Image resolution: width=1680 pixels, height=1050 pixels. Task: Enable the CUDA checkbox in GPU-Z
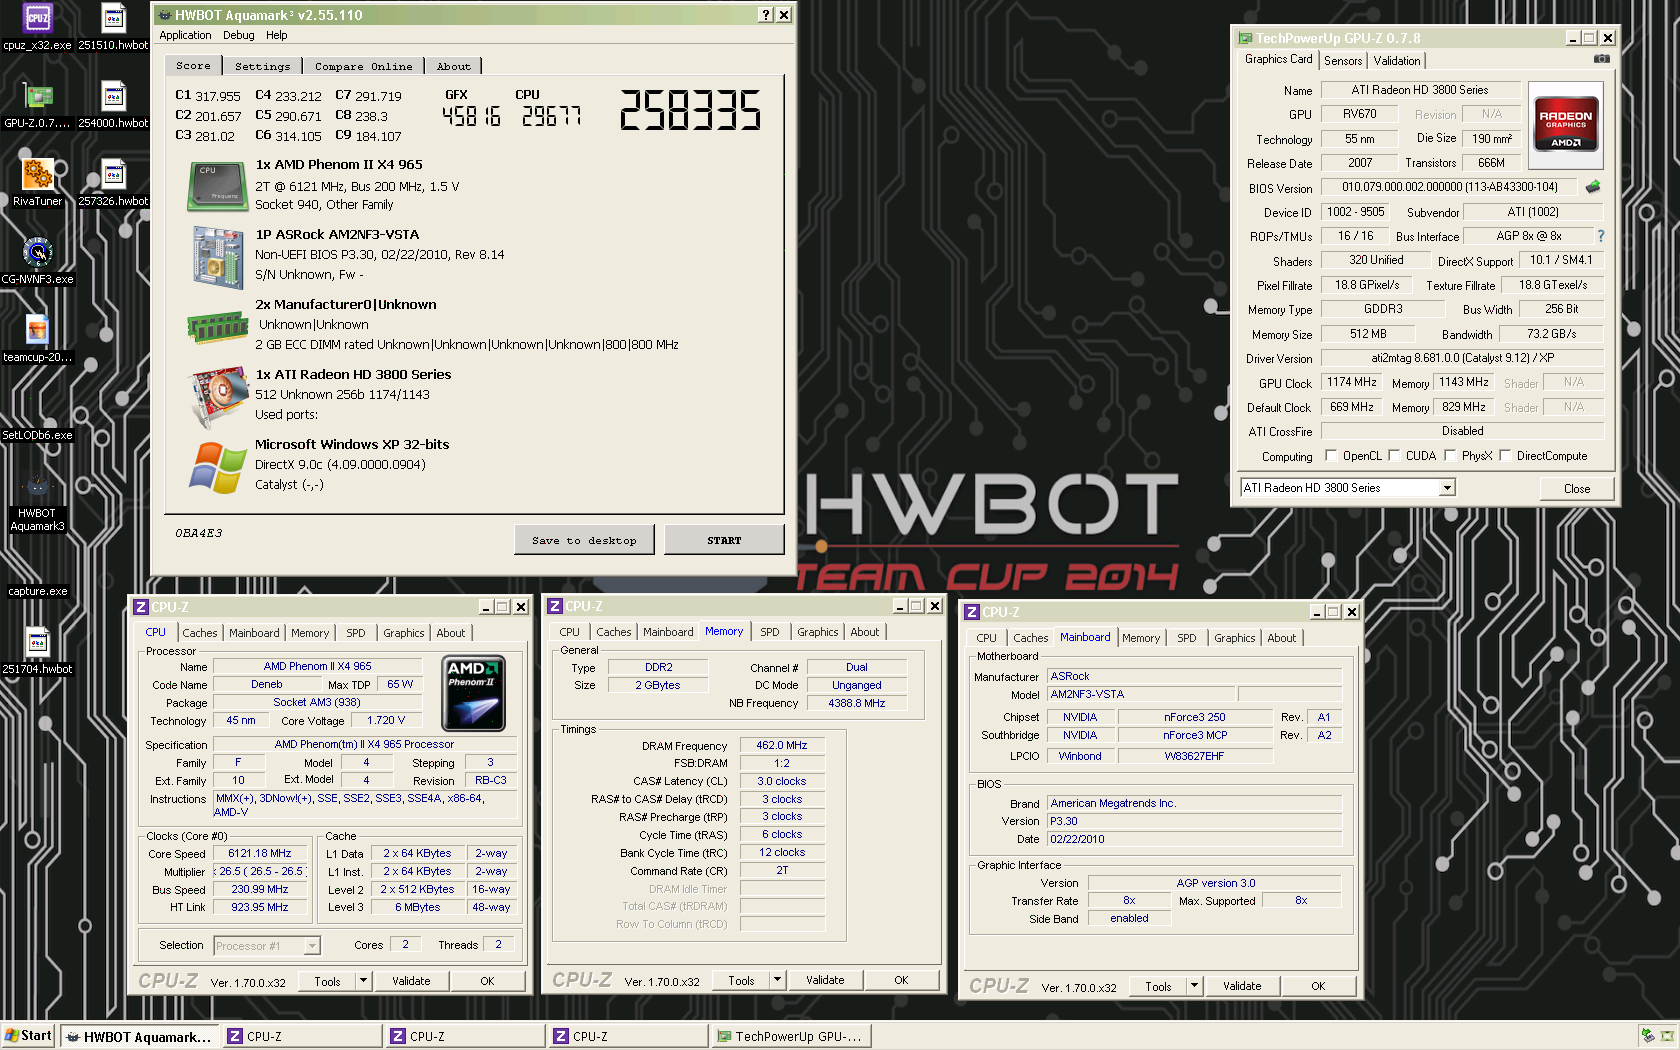[1394, 455]
